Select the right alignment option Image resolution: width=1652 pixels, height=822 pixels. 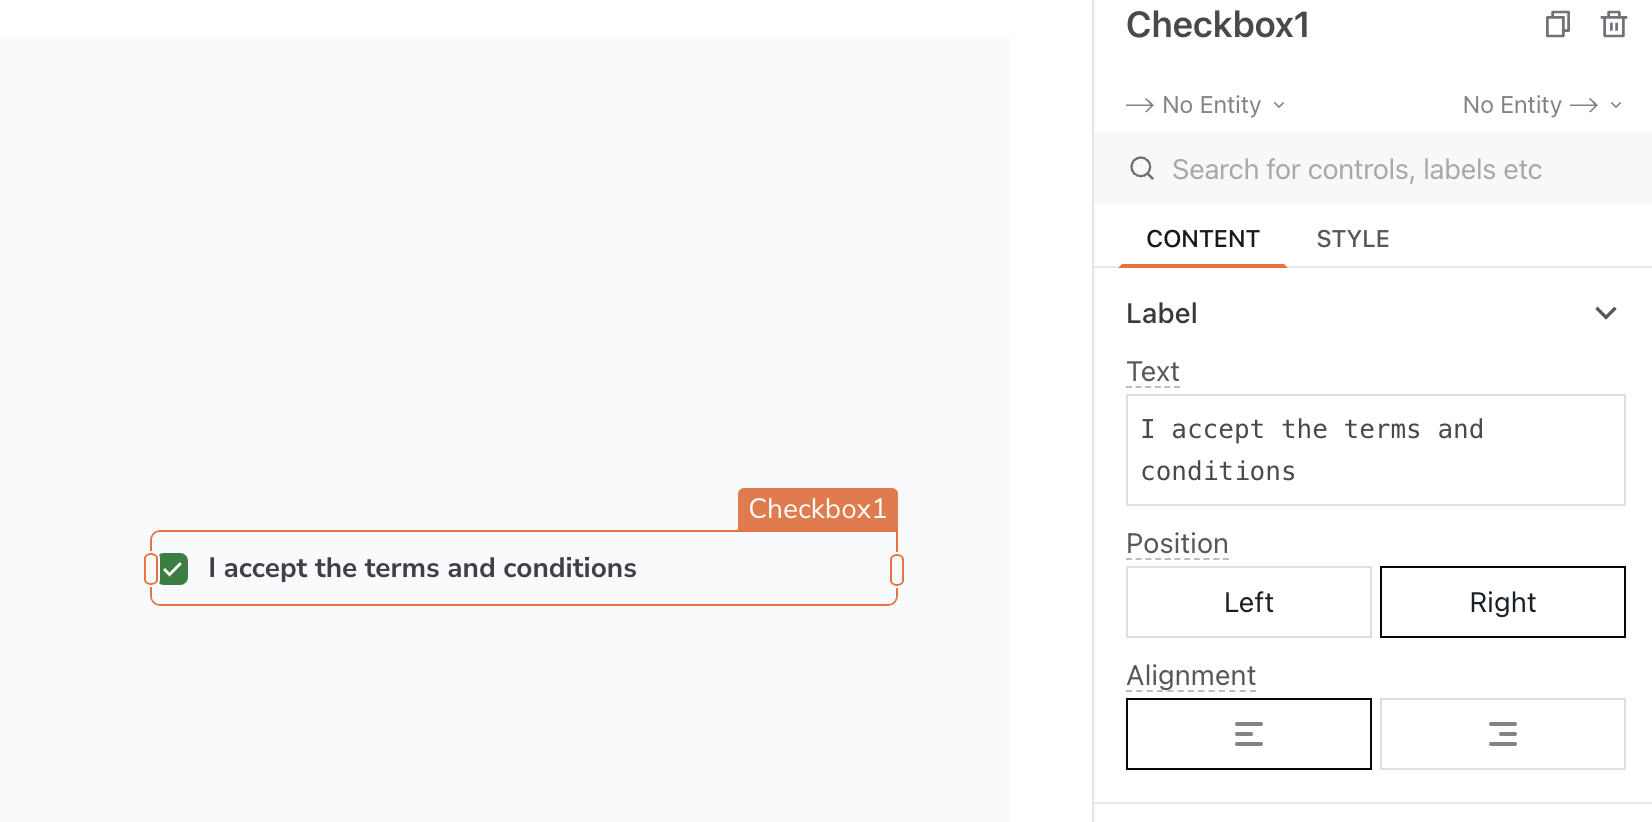1502,733
